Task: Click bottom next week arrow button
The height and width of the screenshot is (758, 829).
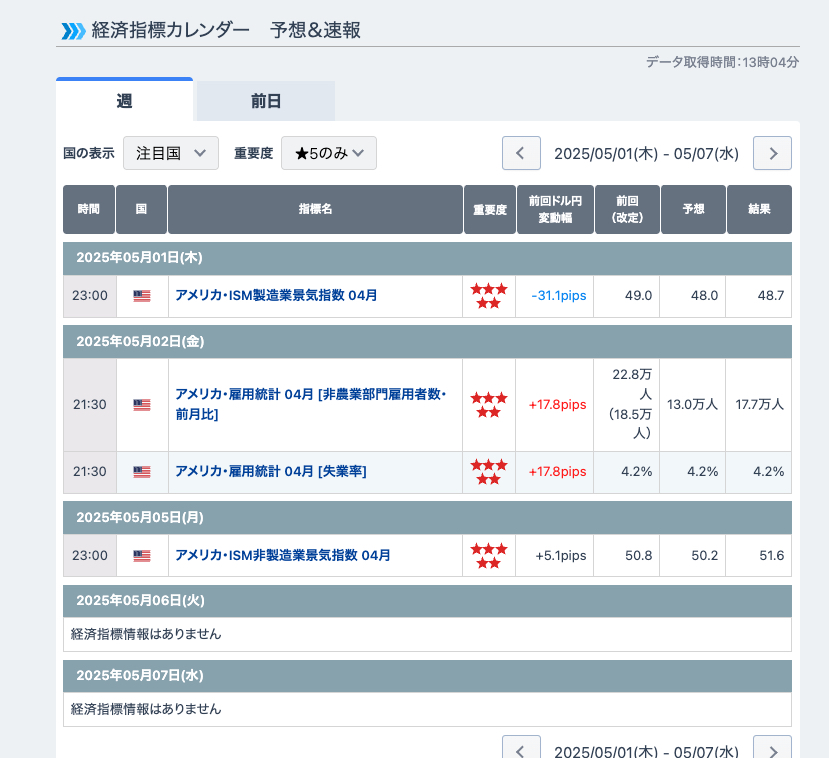Action: point(772,748)
